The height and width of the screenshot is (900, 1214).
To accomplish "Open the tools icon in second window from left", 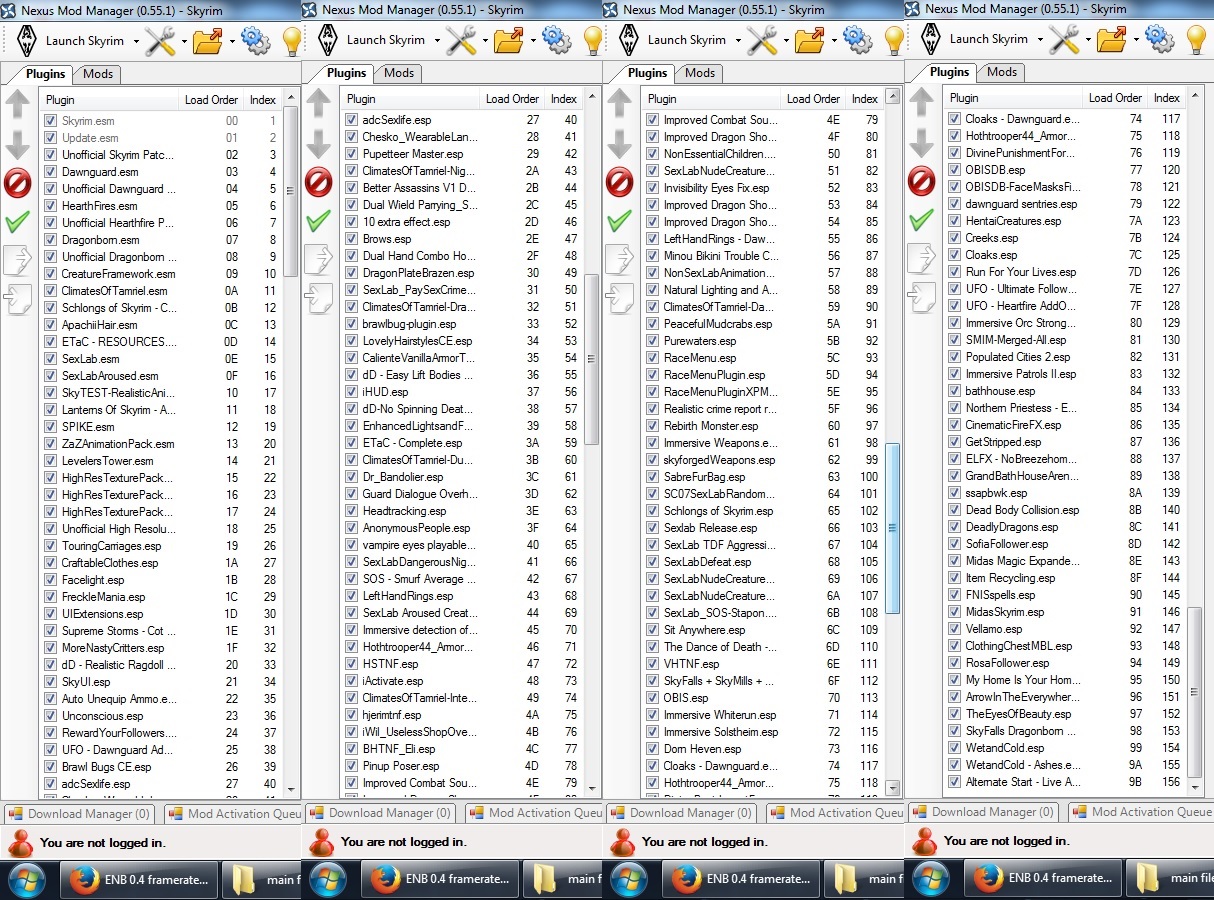I will [x=461, y=41].
